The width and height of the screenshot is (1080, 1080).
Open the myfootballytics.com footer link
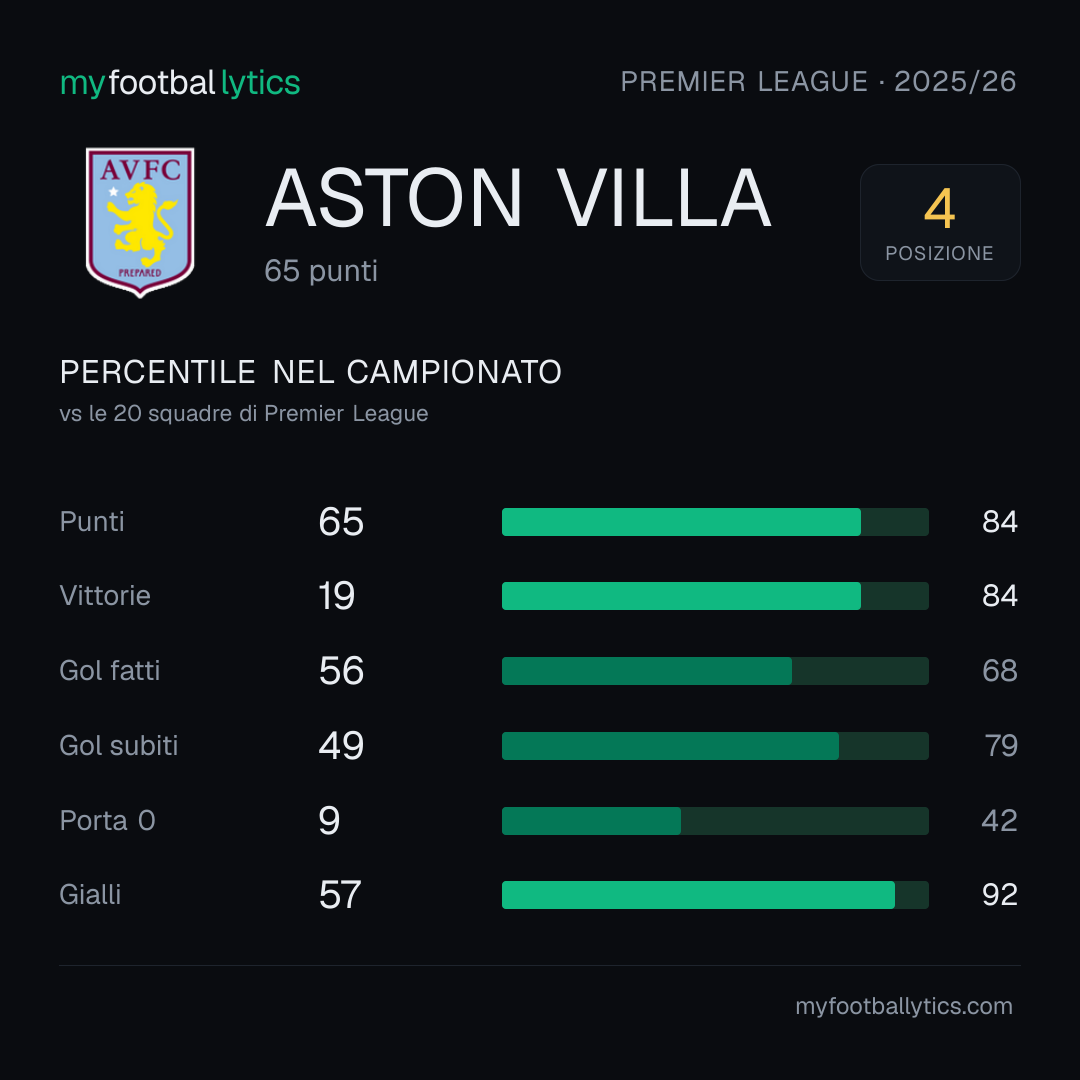(x=904, y=1006)
